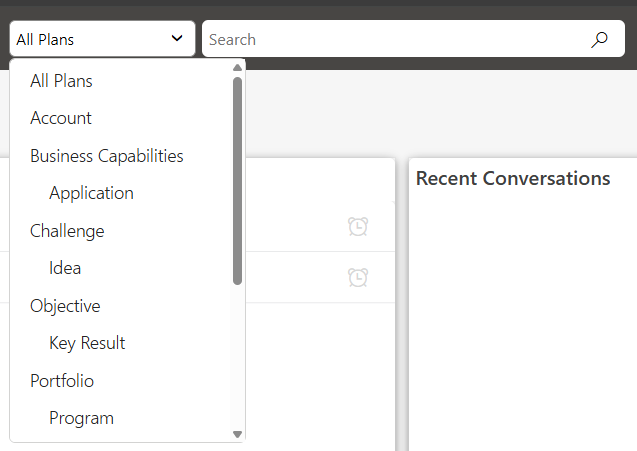Click the lower alarm clock reminder icon
Viewport: 637px width, 451px height.
(358, 277)
